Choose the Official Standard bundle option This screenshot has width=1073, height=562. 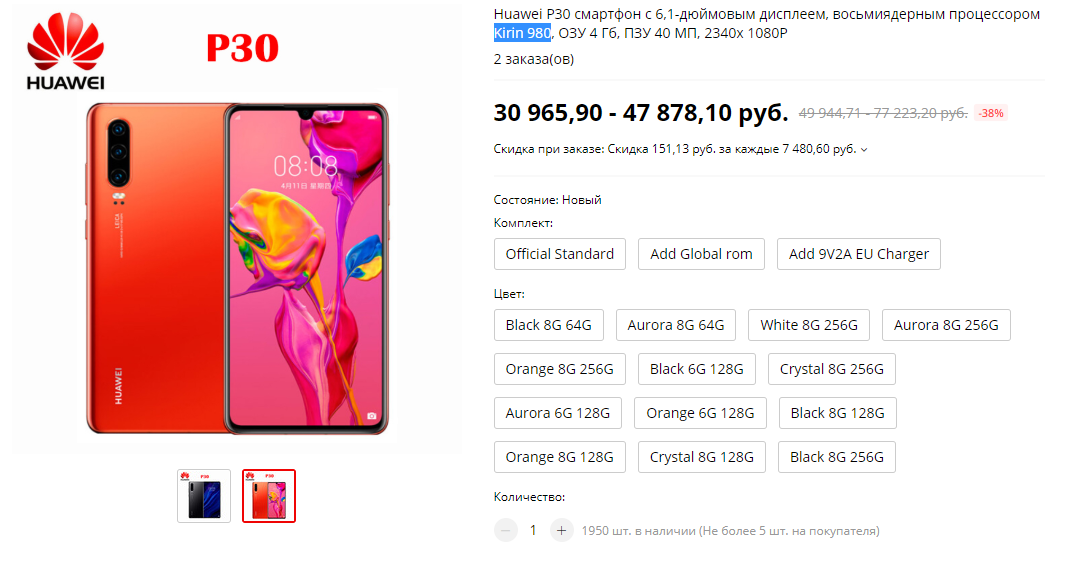tap(560, 254)
